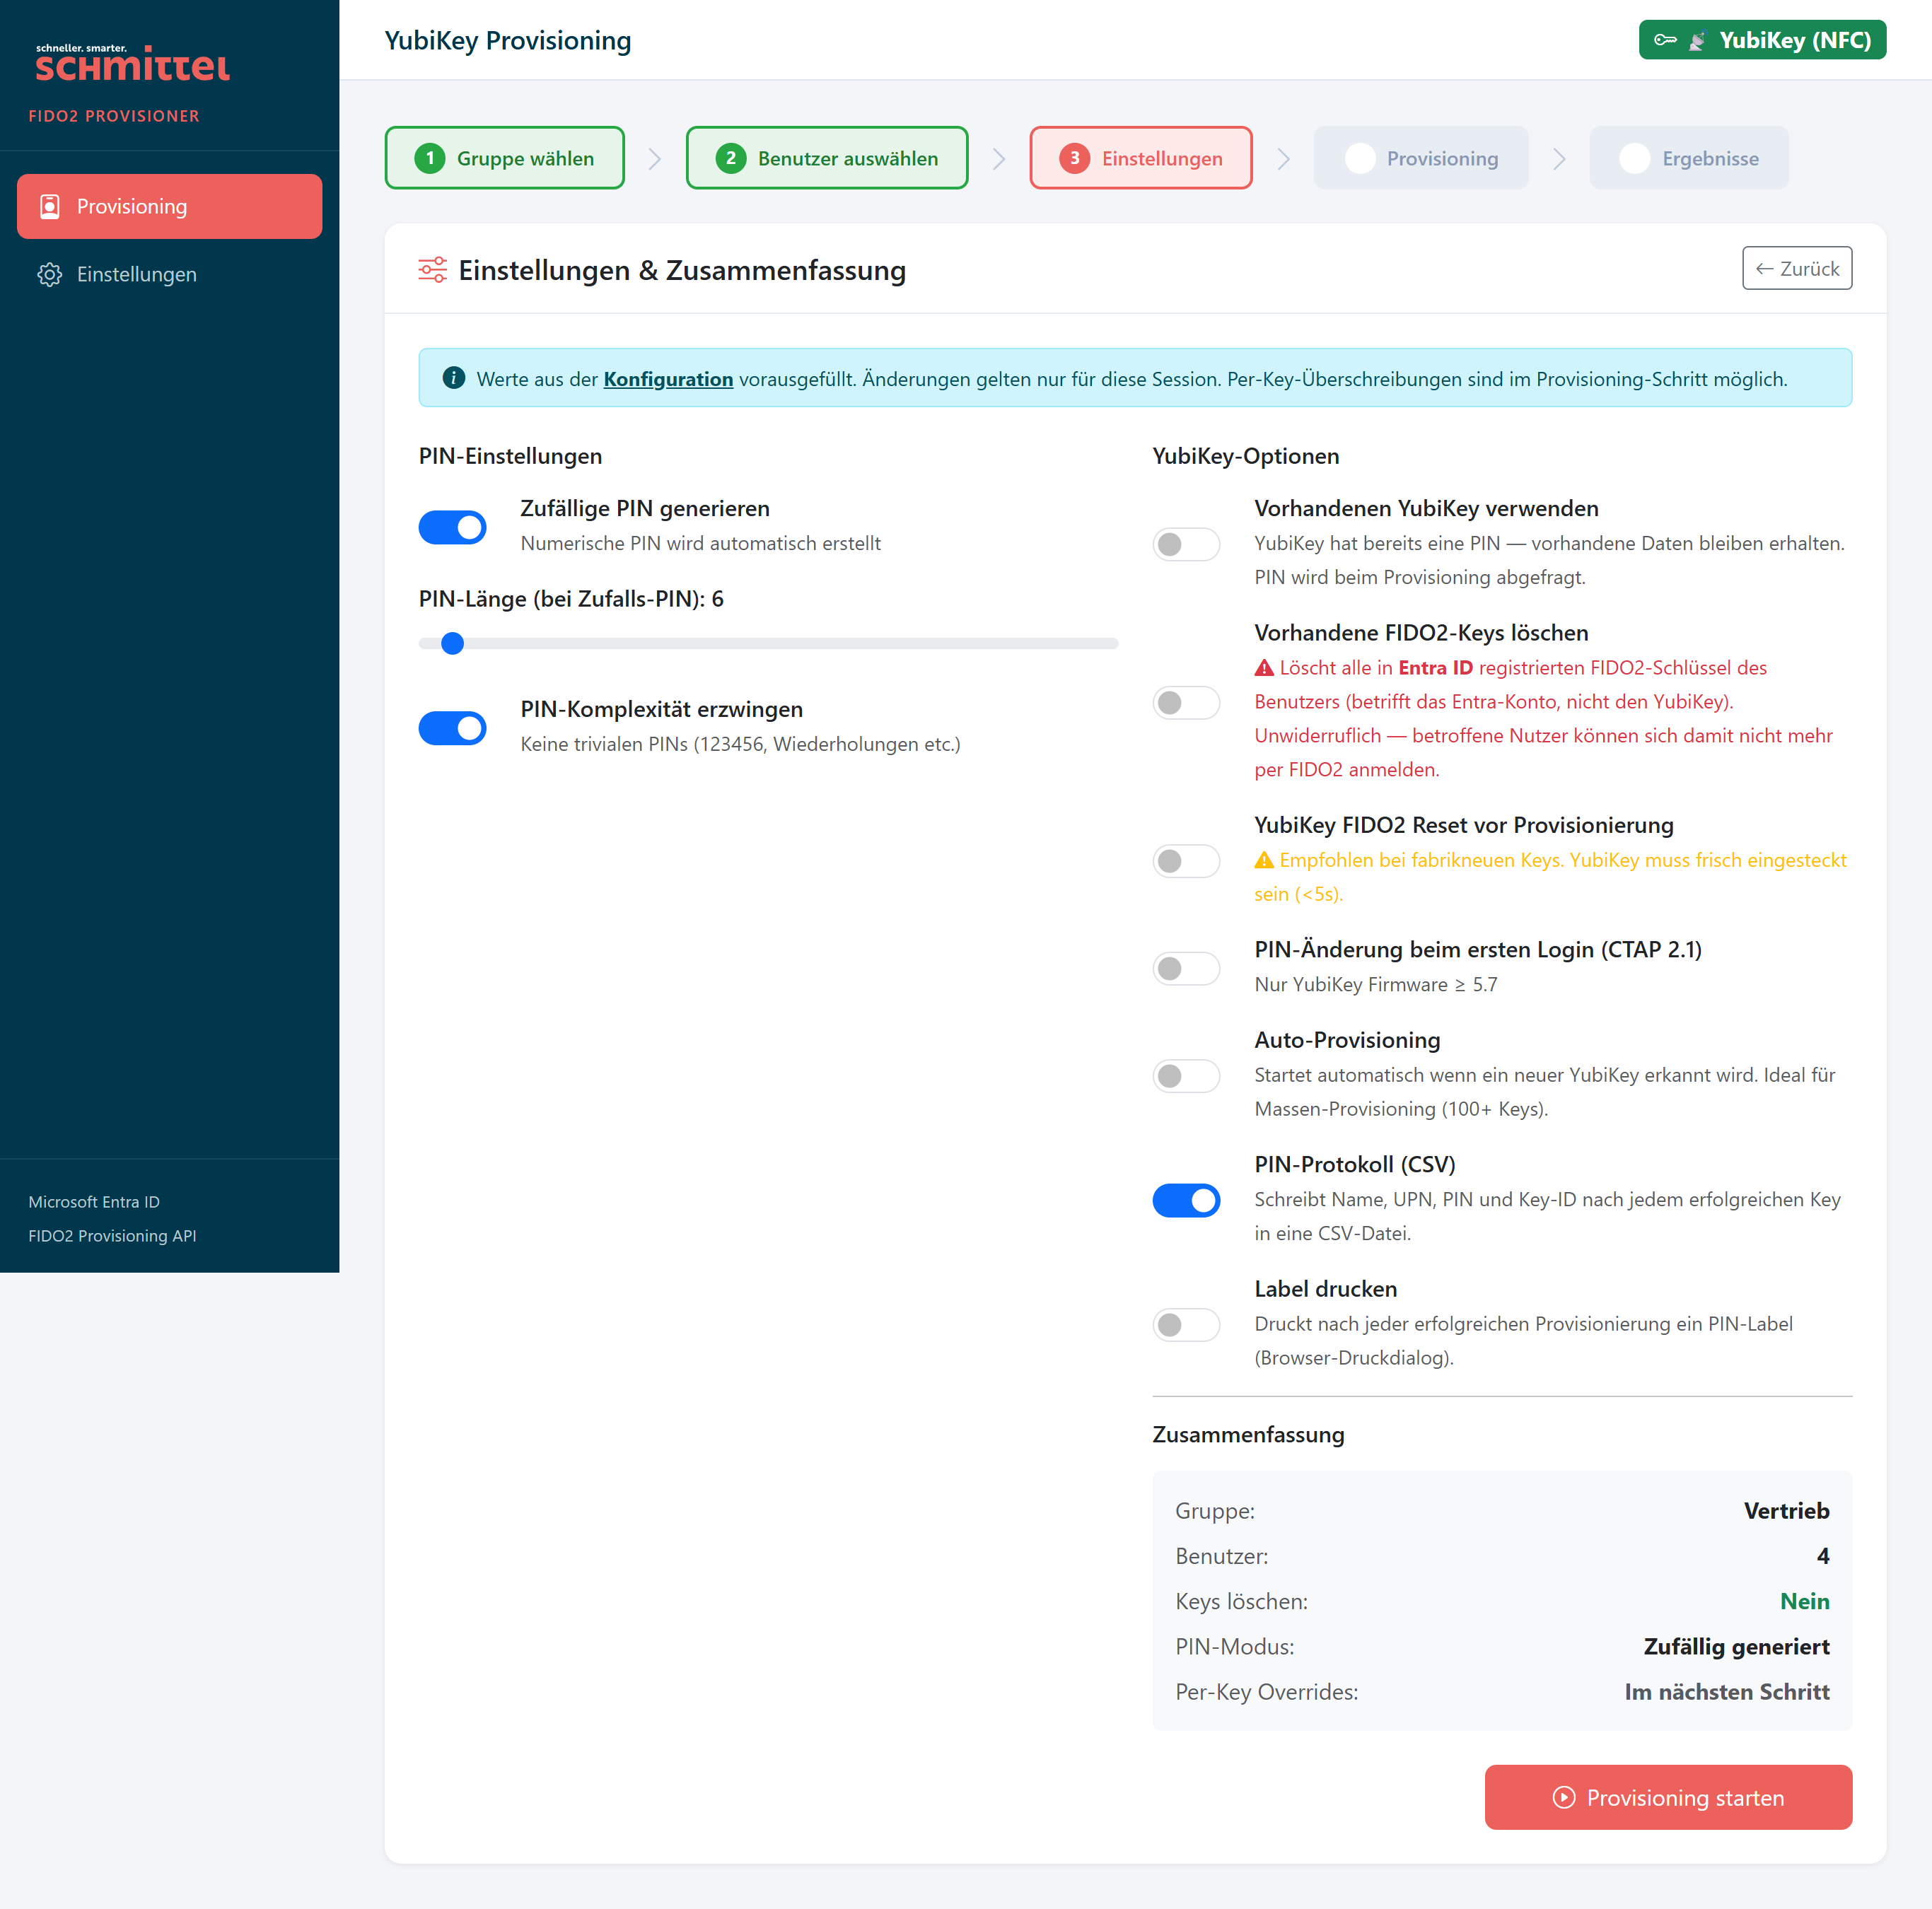Disable the Zufällige PIN generieren toggle
Image resolution: width=1932 pixels, height=1909 pixels.
pos(452,527)
